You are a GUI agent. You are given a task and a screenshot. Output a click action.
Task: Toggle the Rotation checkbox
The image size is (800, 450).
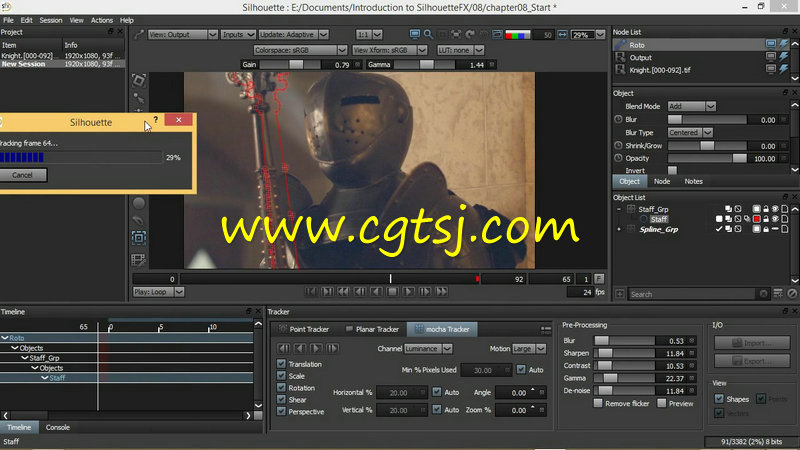[281, 387]
